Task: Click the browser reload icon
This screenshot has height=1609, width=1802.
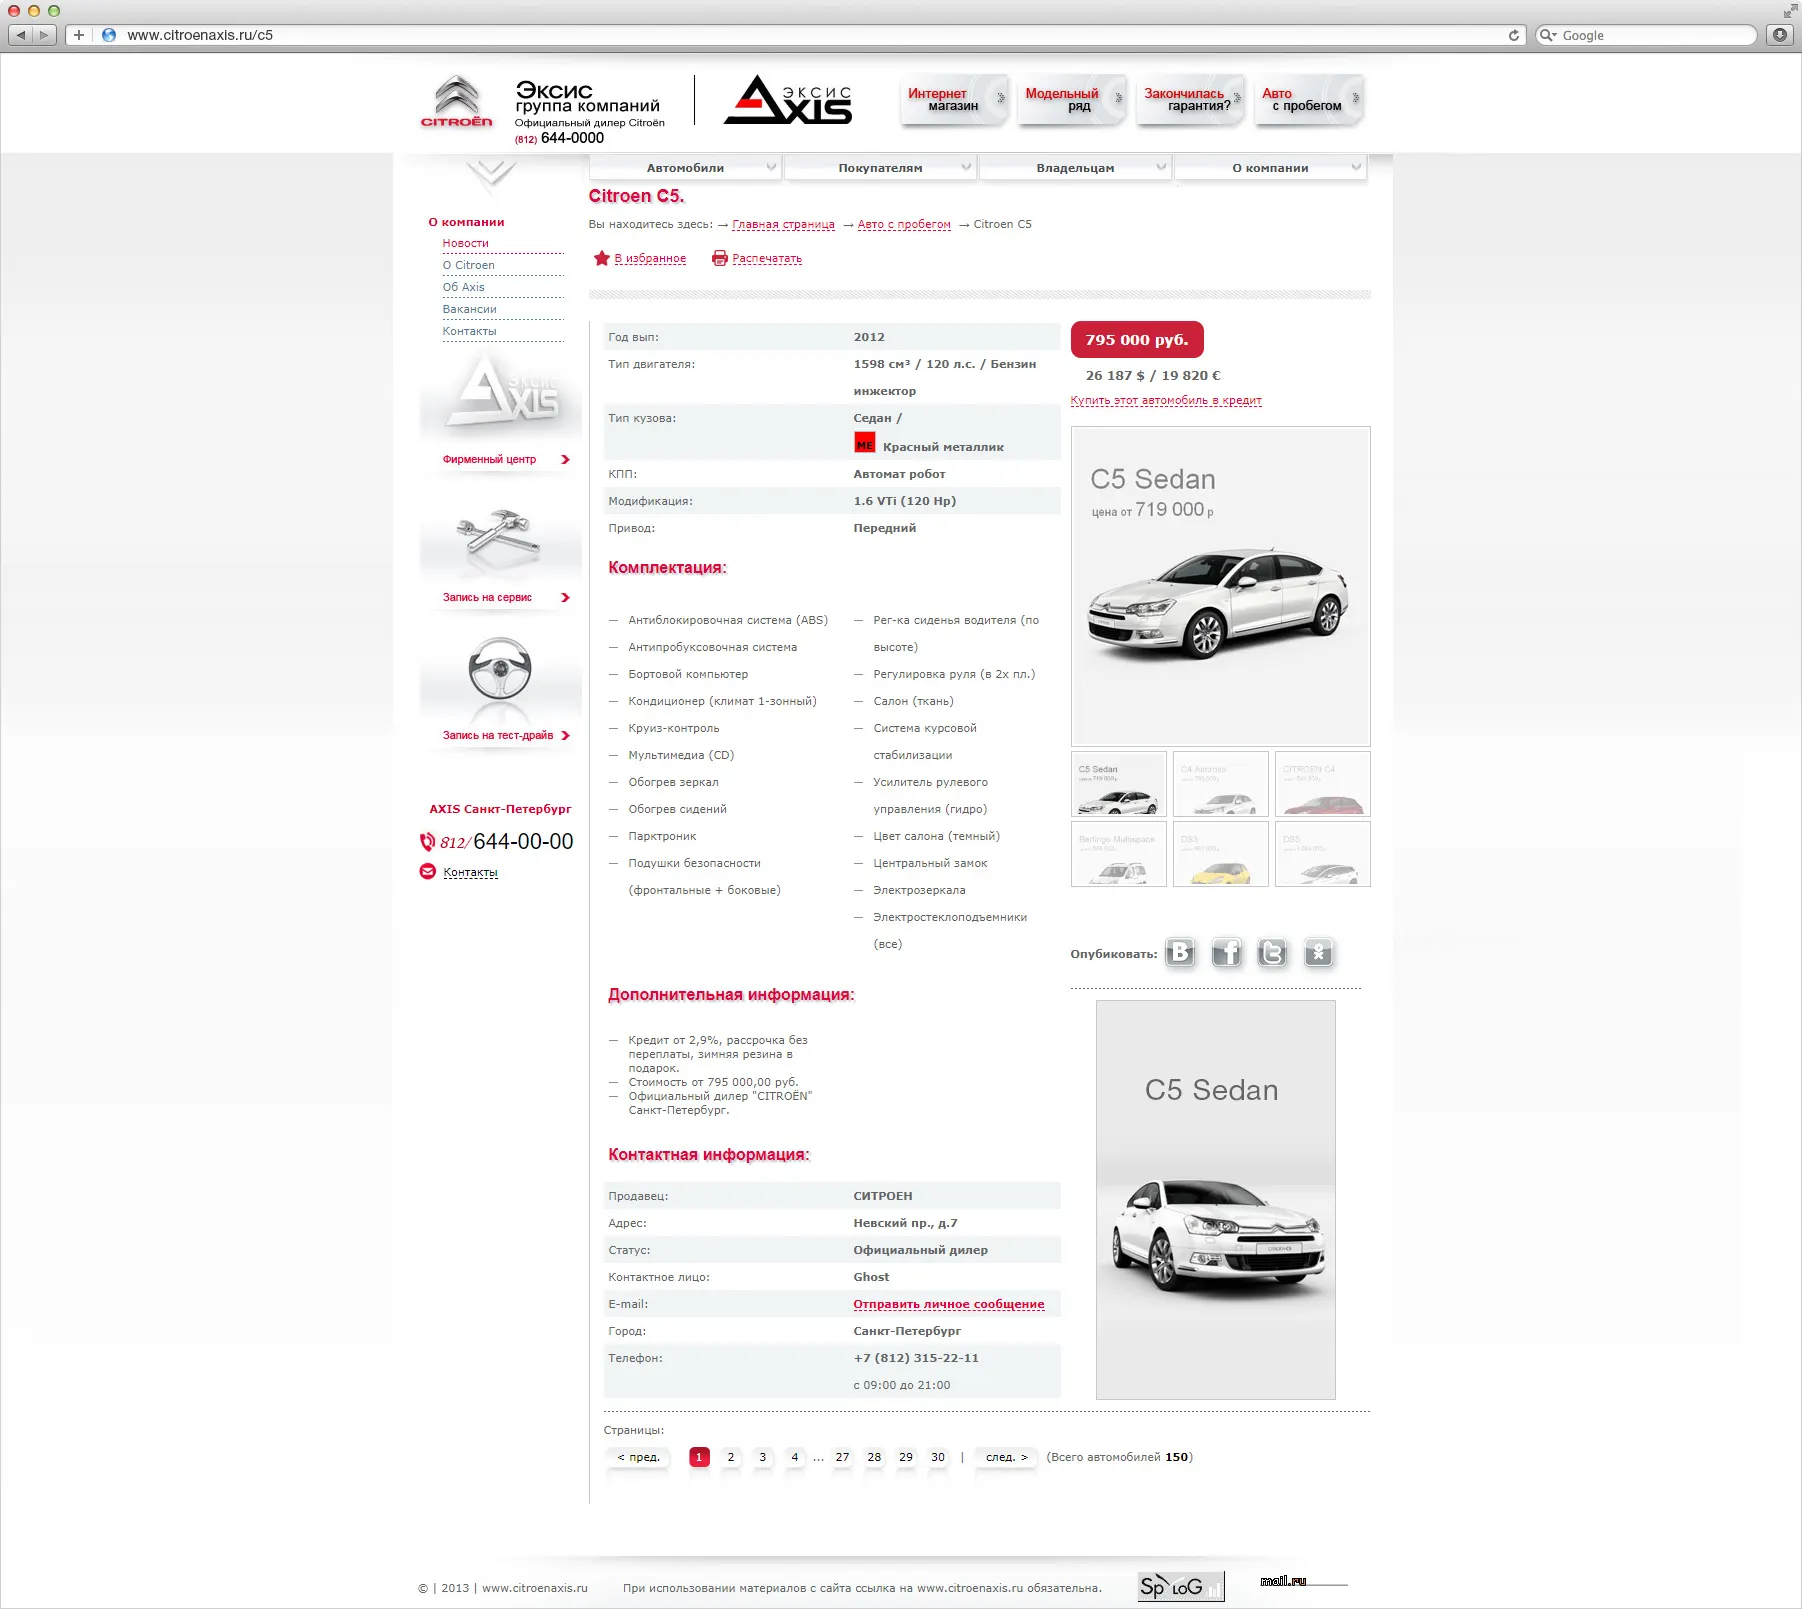Action: [1514, 35]
